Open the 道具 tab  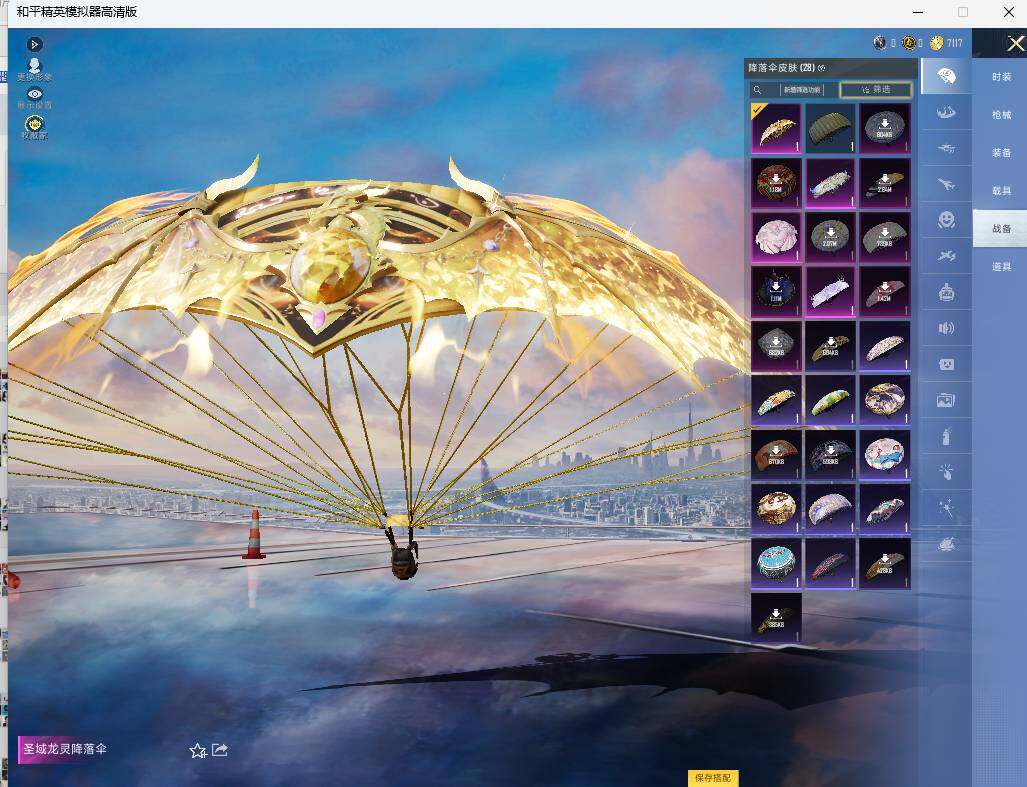pos(1001,266)
